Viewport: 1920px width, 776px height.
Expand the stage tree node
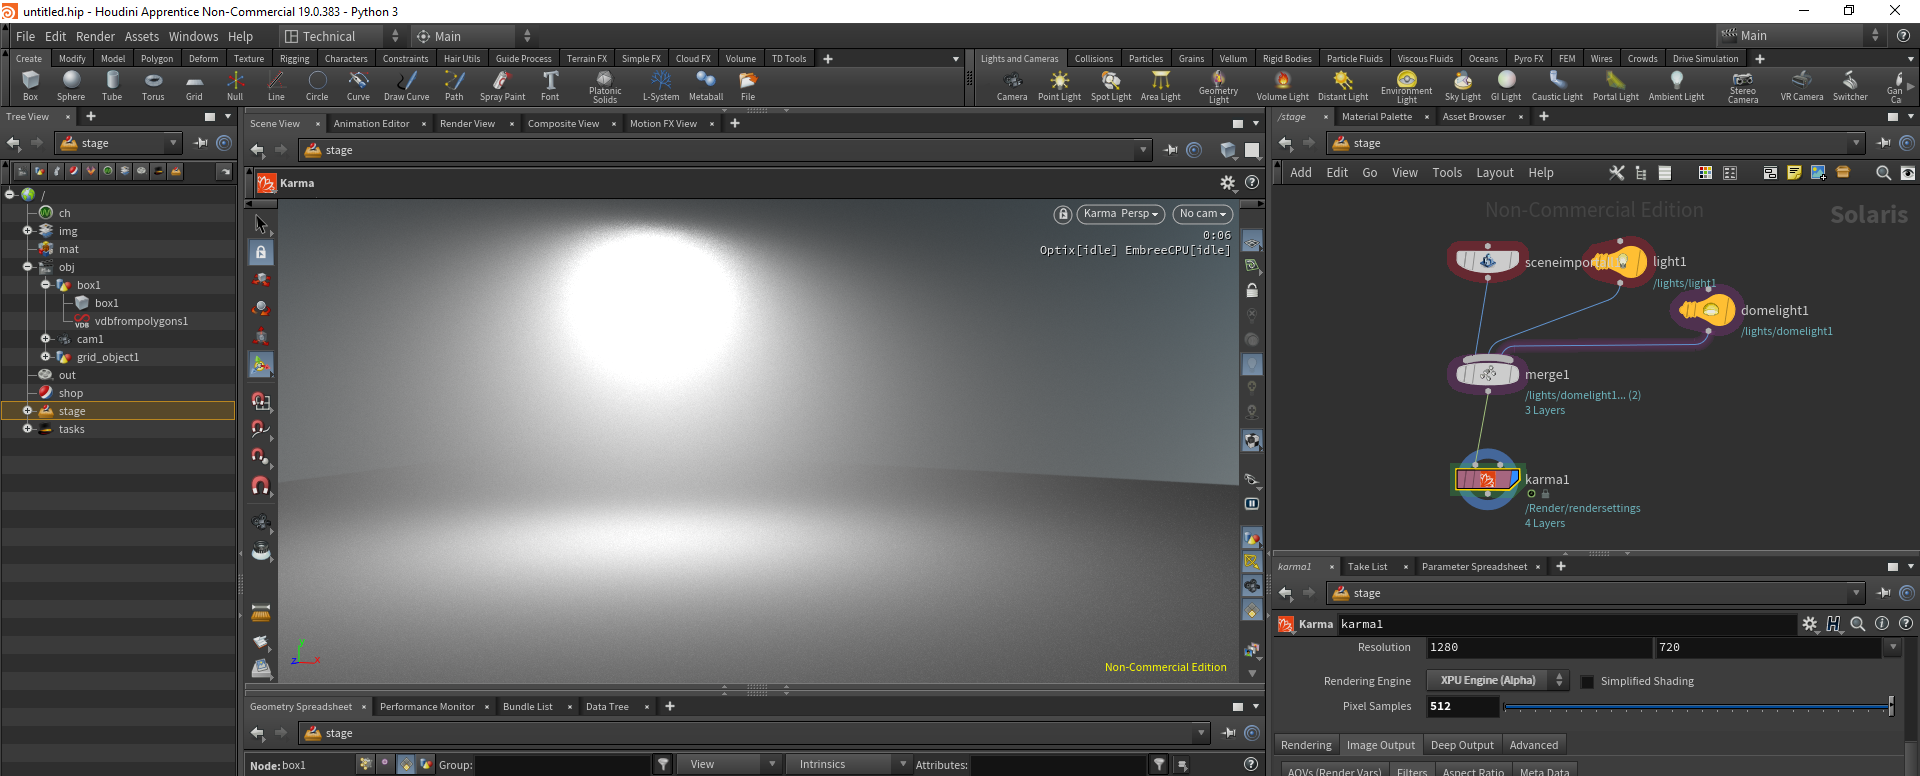click(28, 411)
